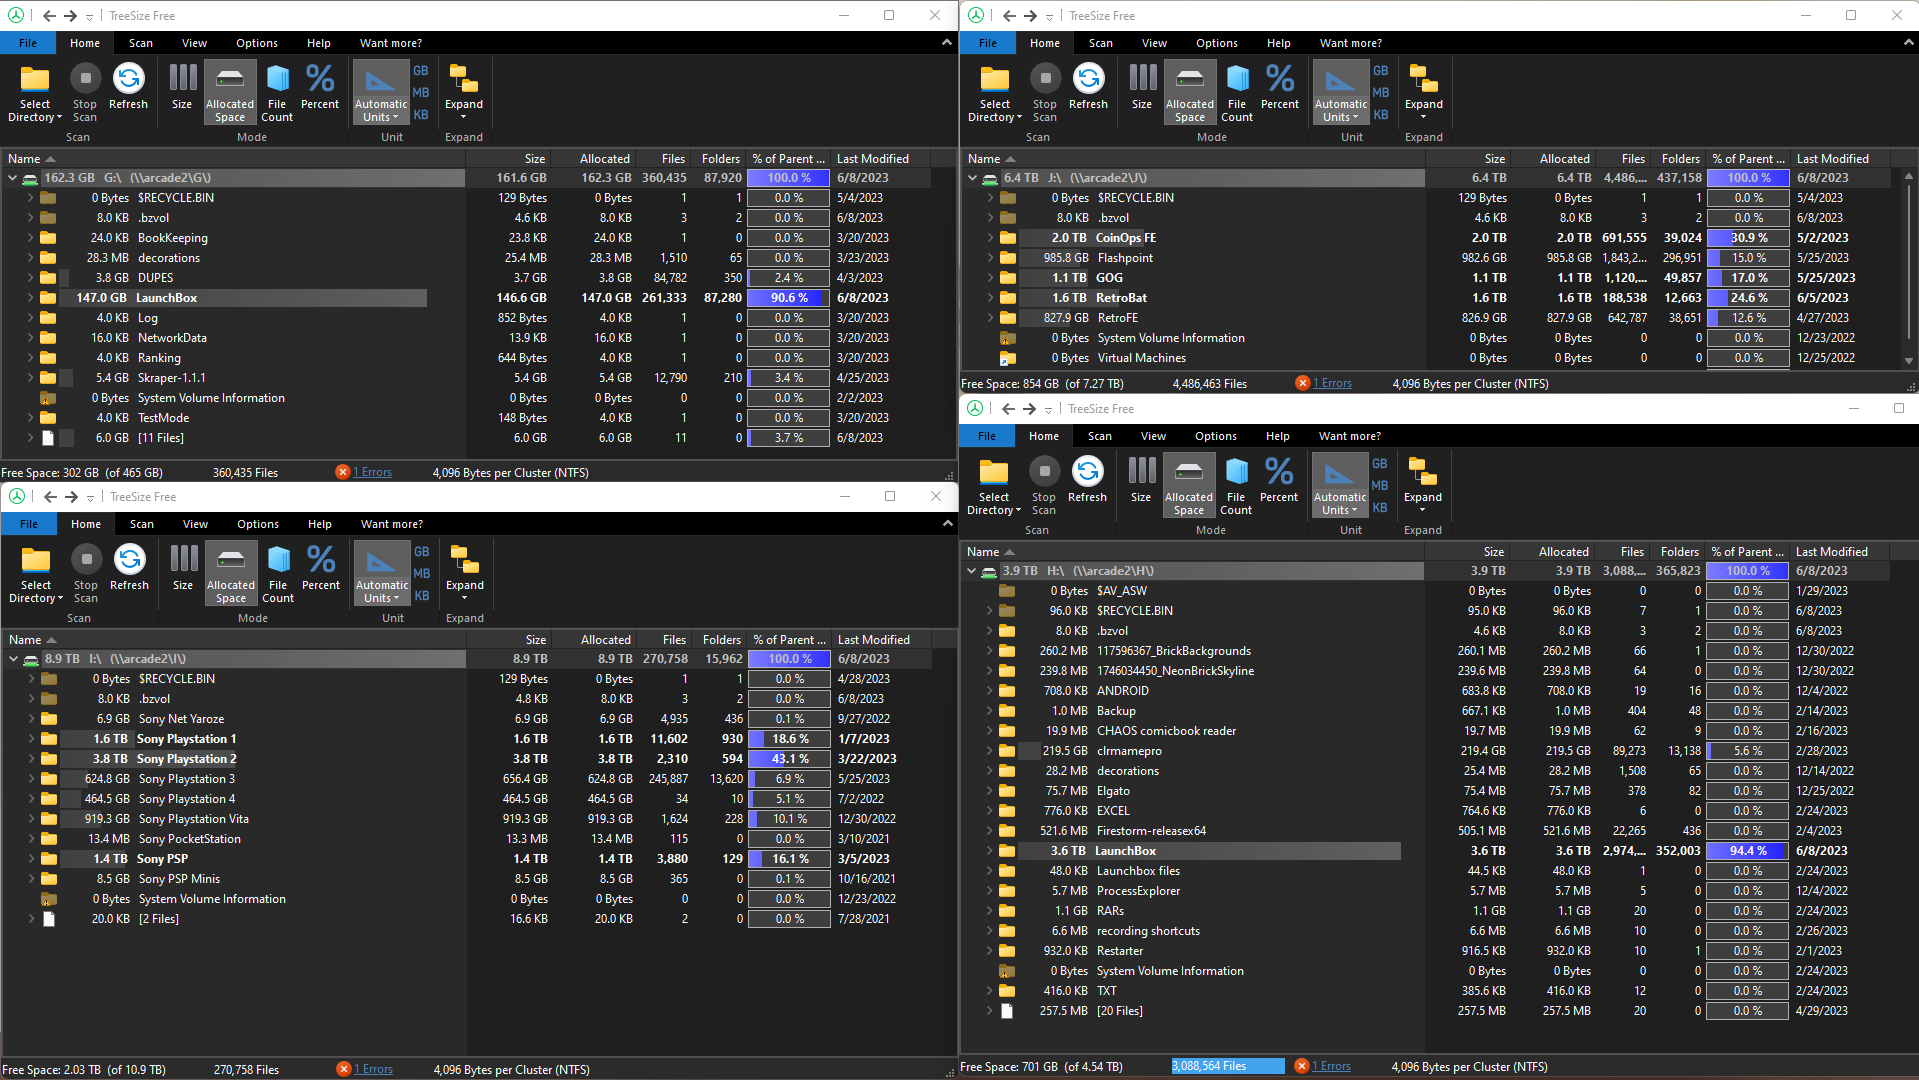The image size is (1919, 1080).
Task: Select Percent mode in H: drive window
Action: click(1279, 480)
